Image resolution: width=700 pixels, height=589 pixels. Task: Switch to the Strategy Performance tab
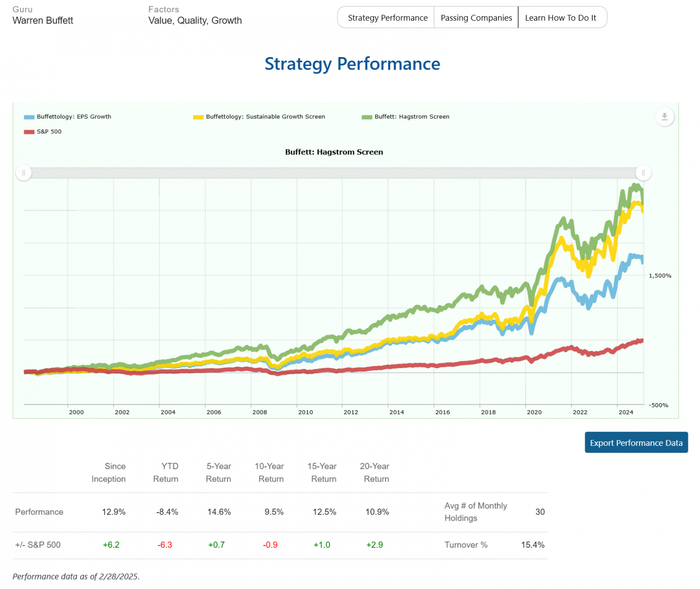click(387, 18)
